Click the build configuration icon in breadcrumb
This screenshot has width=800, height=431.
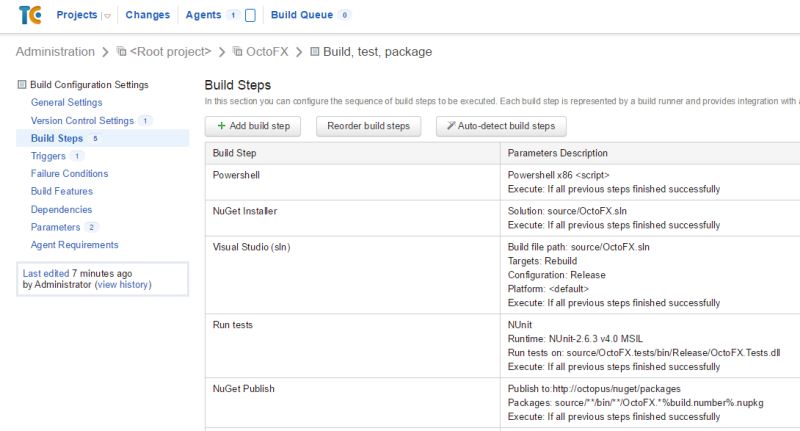coord(315,51)
